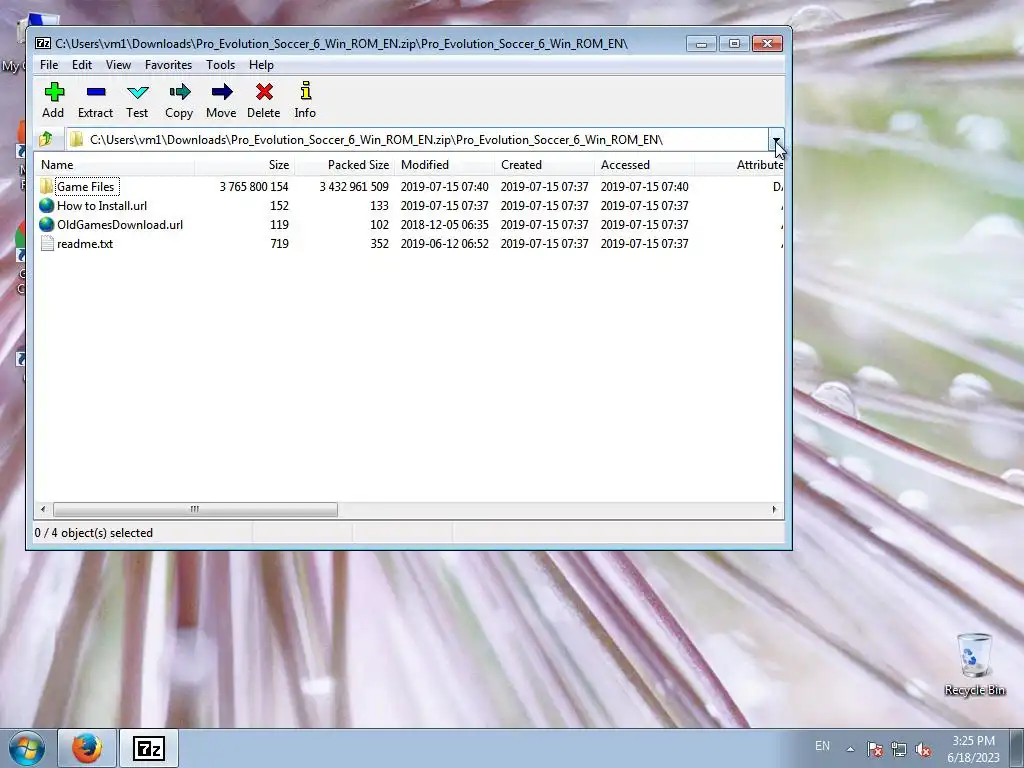Click packed size '3 432 961 509'
The width and height of the screenshot is (1024, 768).
click(354, 187)
